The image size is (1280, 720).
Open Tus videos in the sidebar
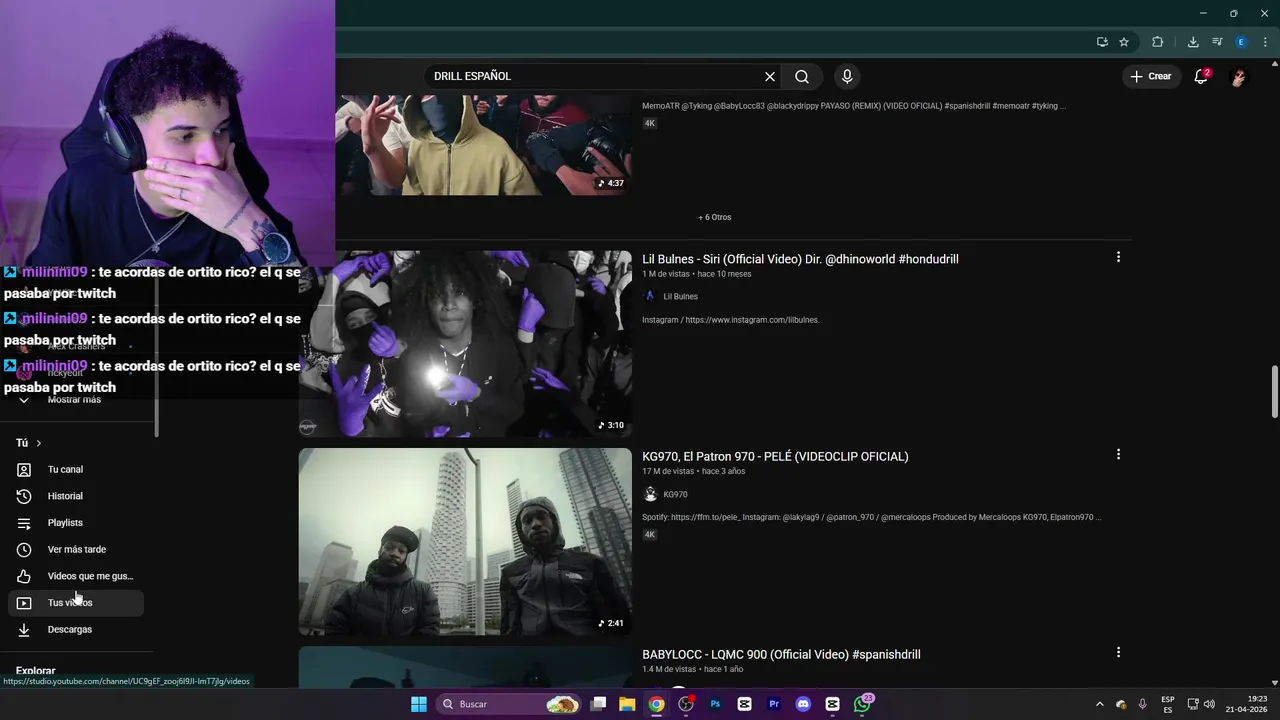click(76, 603)
